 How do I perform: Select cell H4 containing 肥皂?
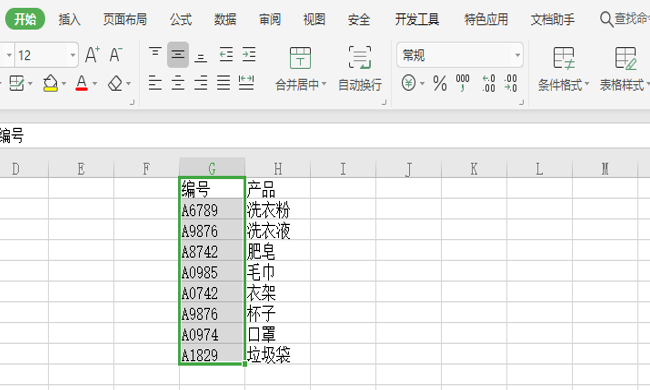pos(277,251)
